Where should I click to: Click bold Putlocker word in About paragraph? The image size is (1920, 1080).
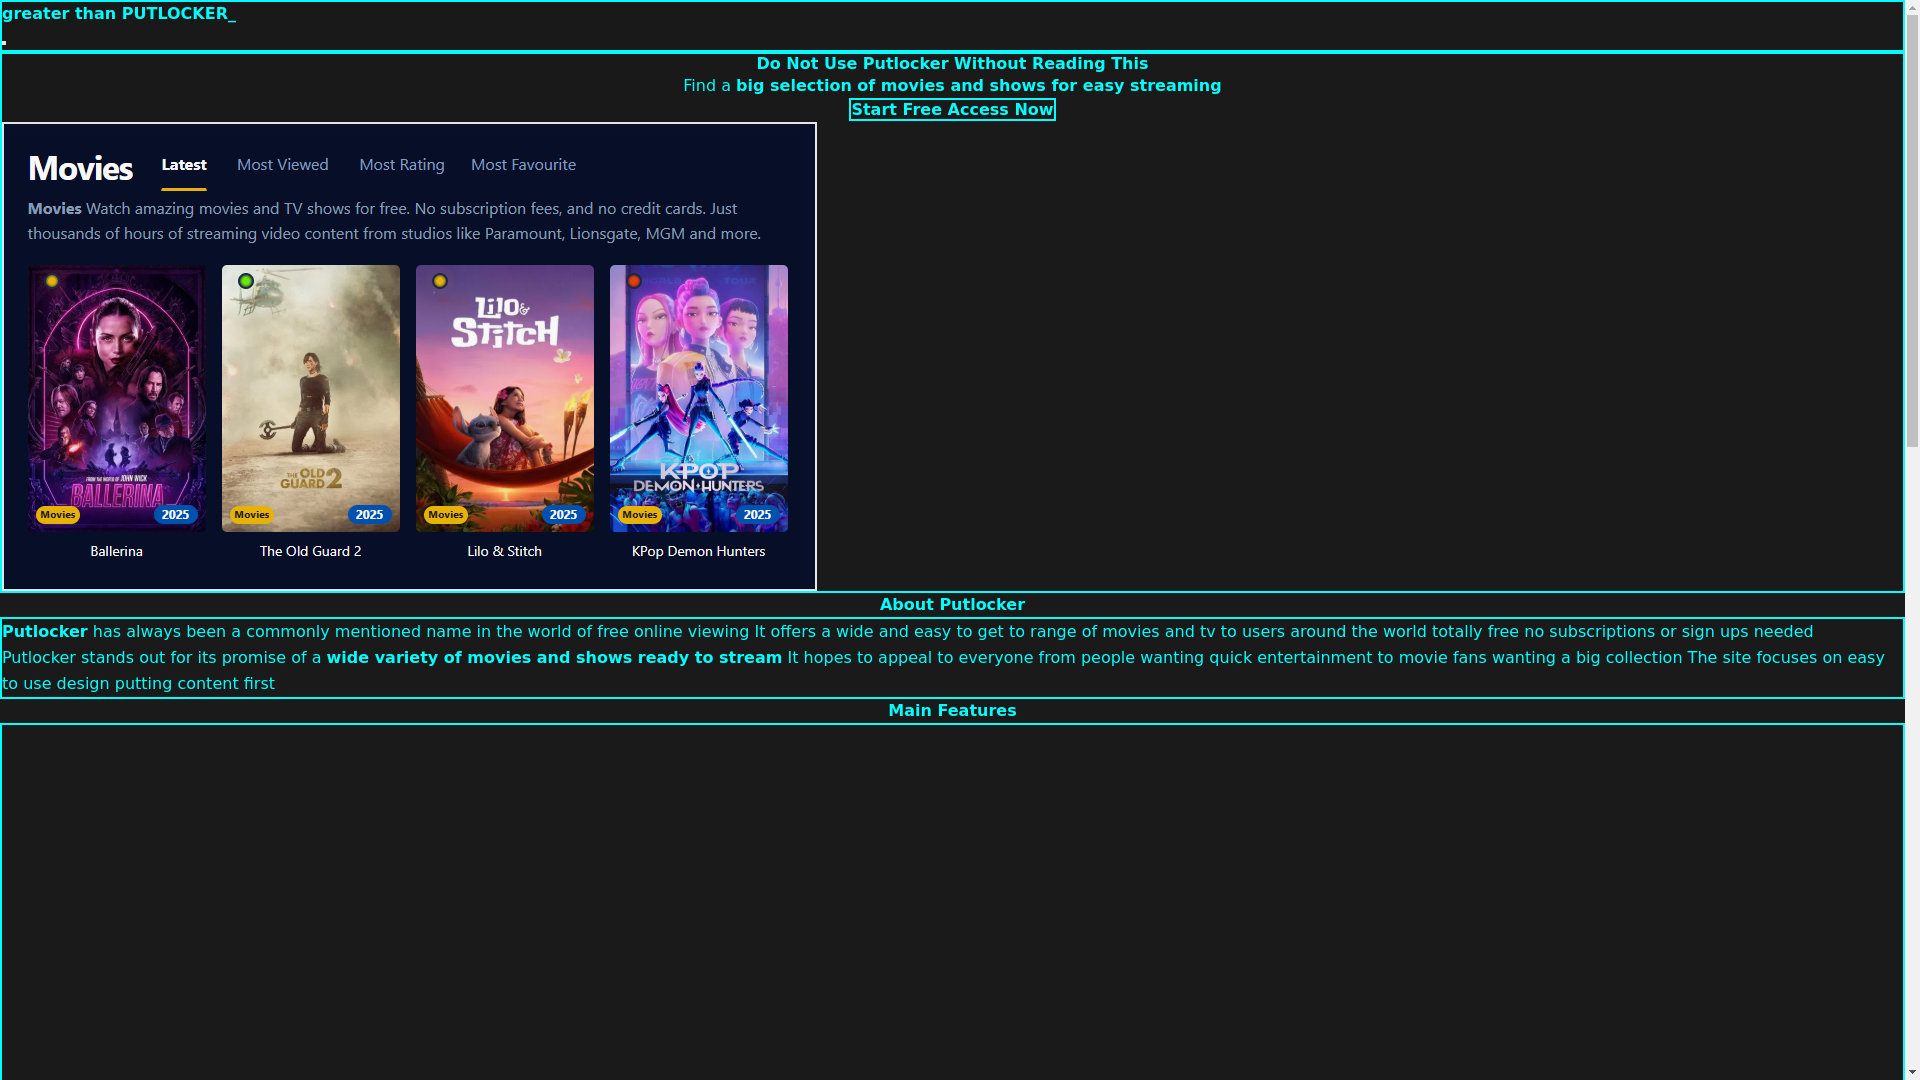[x=45, y=632]
